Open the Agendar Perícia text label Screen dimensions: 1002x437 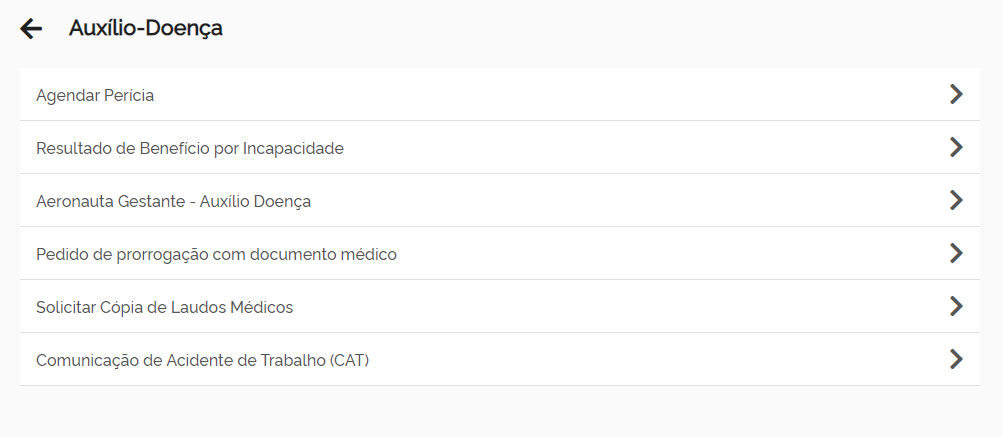coord(95,95)
